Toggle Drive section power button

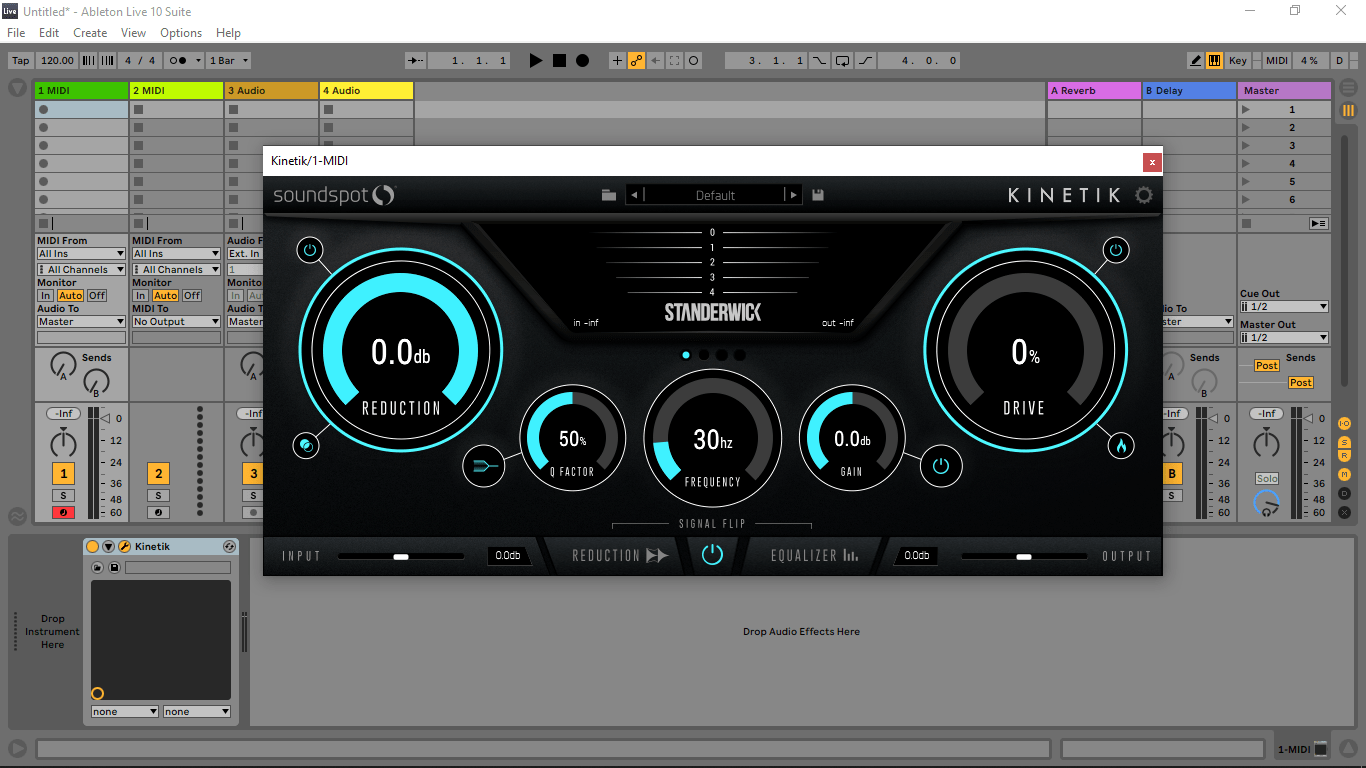point(1116,250)
